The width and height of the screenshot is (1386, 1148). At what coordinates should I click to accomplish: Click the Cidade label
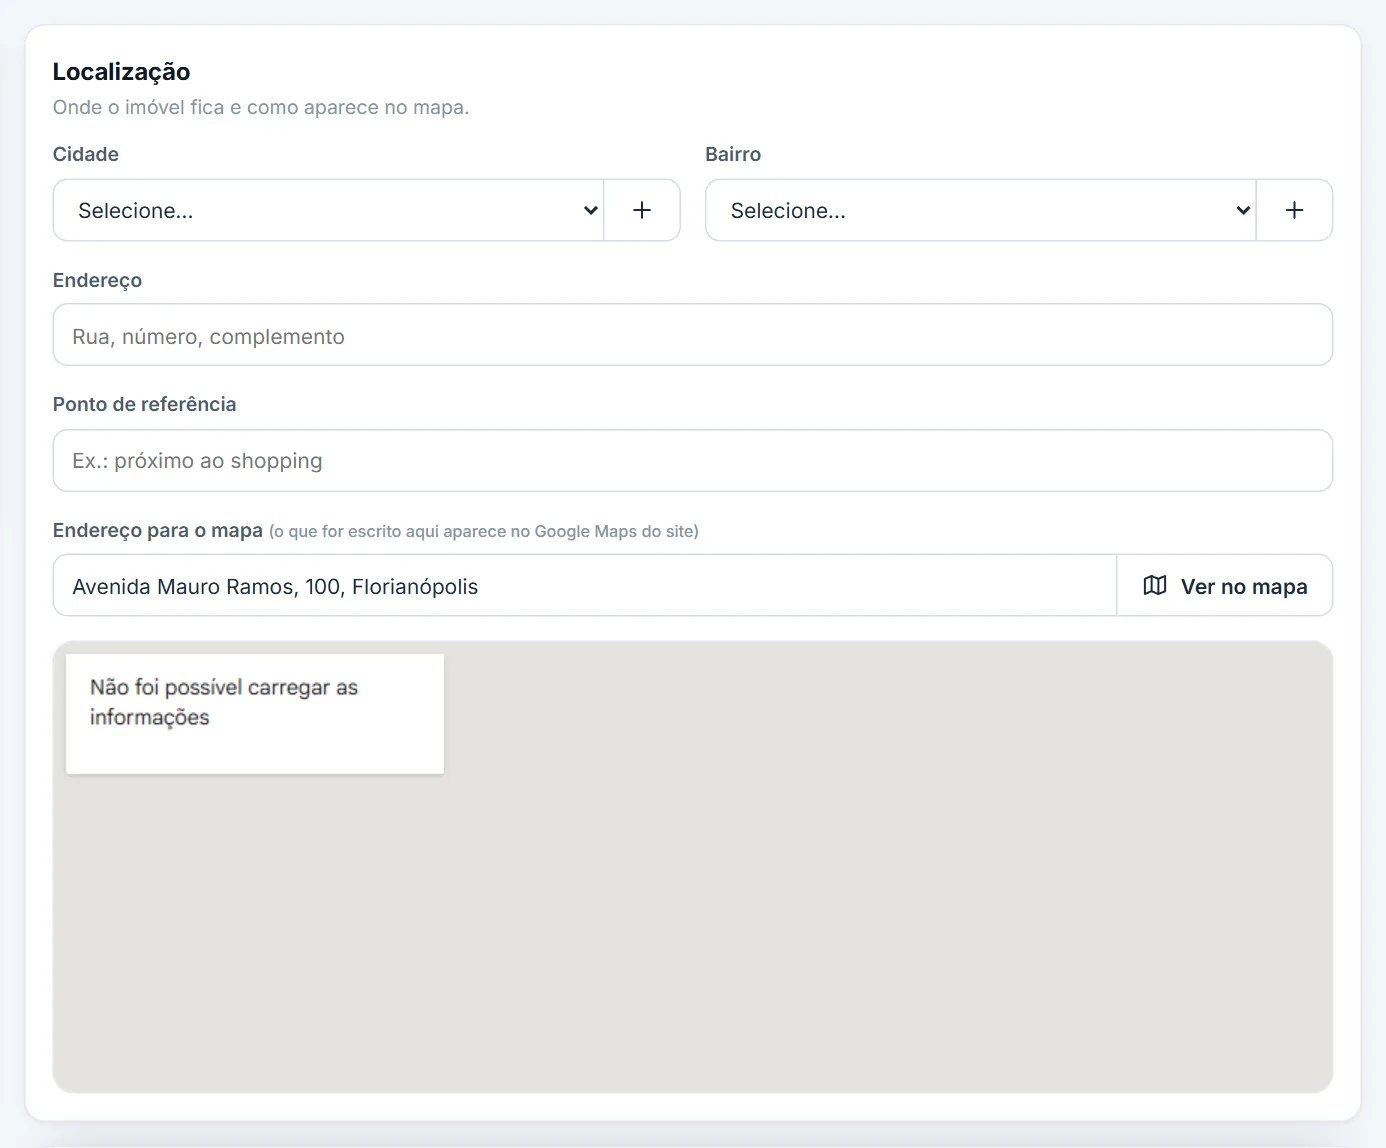coord(86,154)
